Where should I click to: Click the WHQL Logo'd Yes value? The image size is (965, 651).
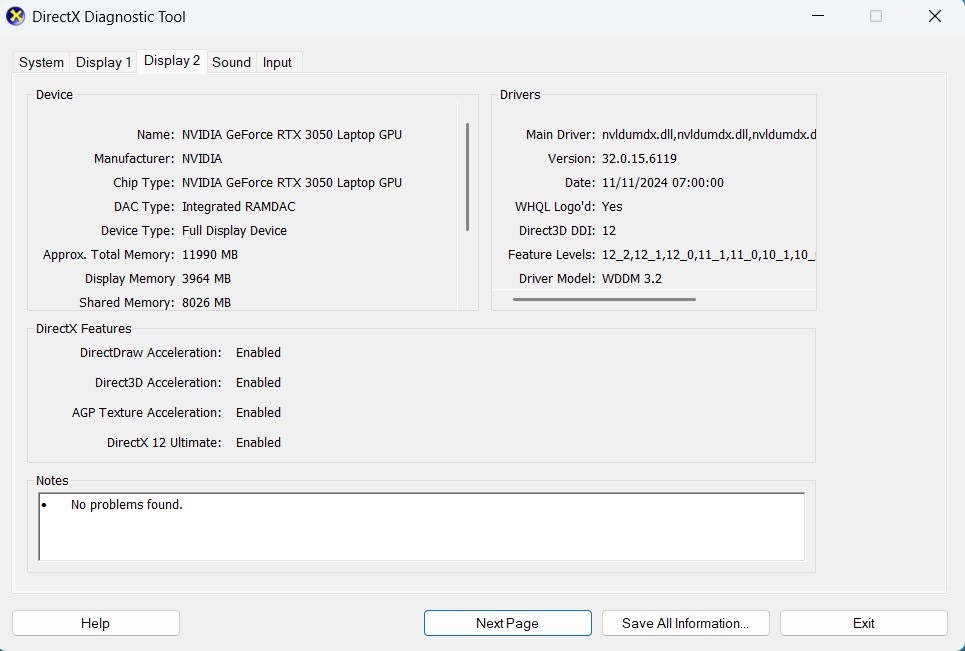point(612,206)
